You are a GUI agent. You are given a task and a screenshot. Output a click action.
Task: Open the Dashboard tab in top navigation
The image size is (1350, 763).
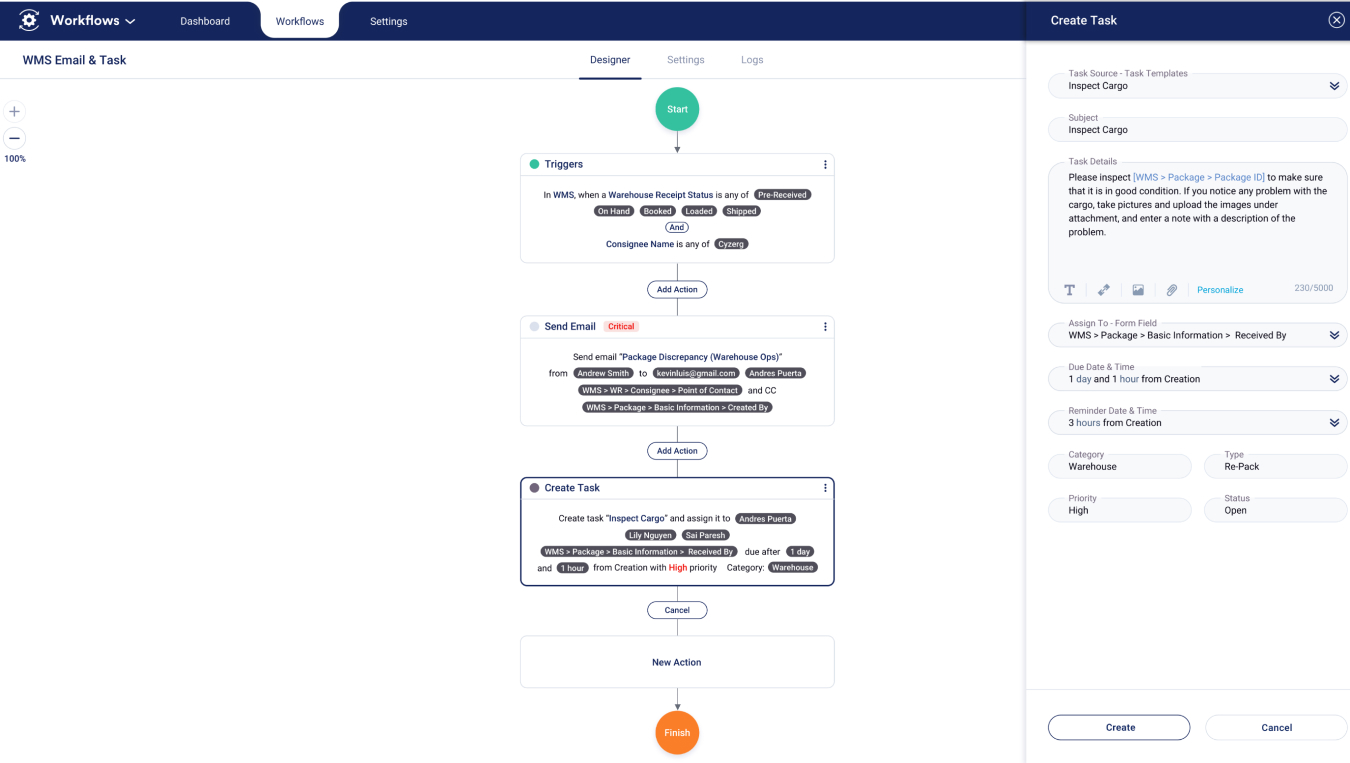coord(205,21)
